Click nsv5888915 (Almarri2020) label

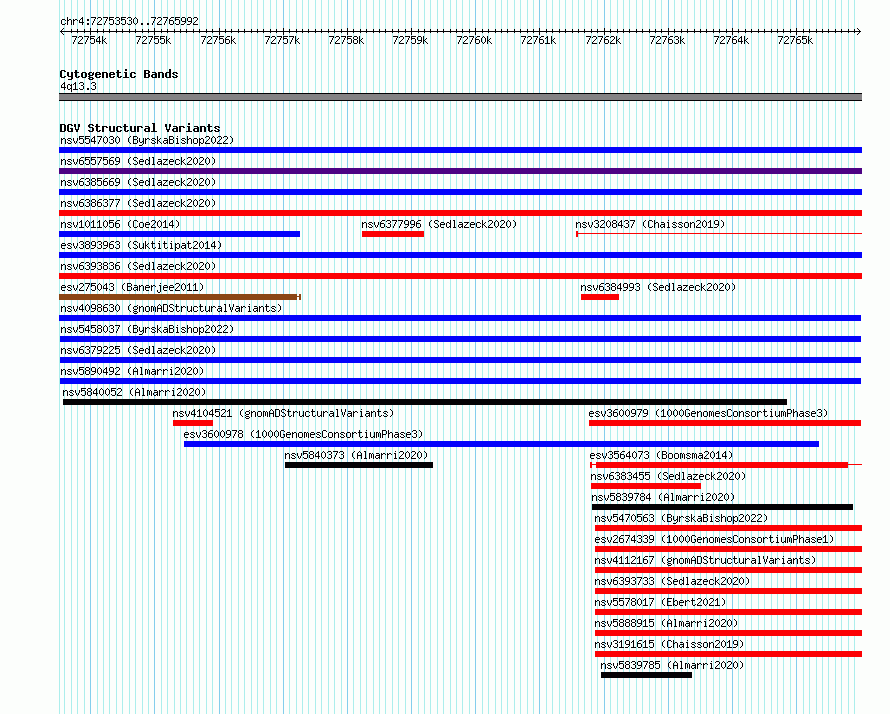pos(666,623)
